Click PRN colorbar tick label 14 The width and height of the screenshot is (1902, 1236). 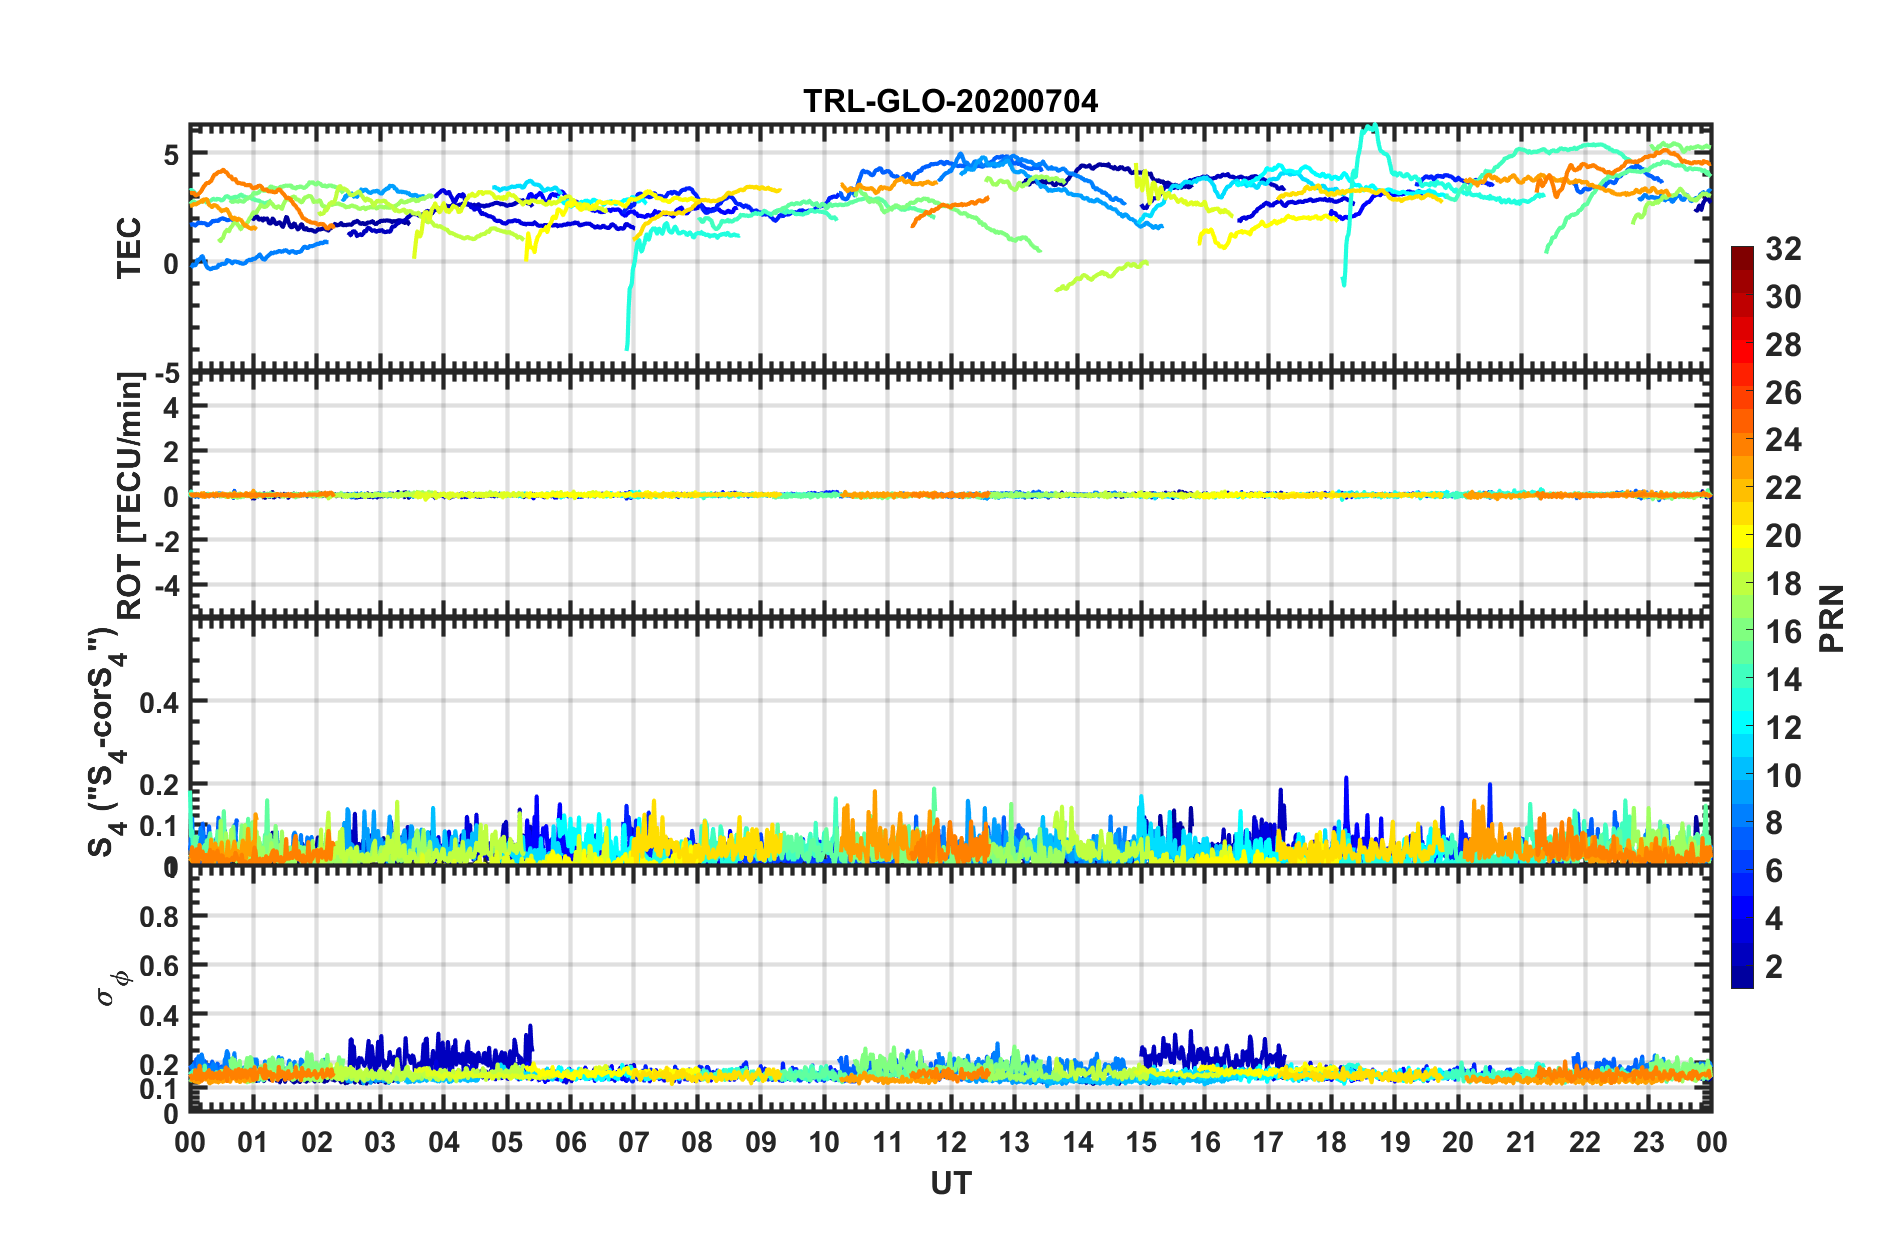1783,680
